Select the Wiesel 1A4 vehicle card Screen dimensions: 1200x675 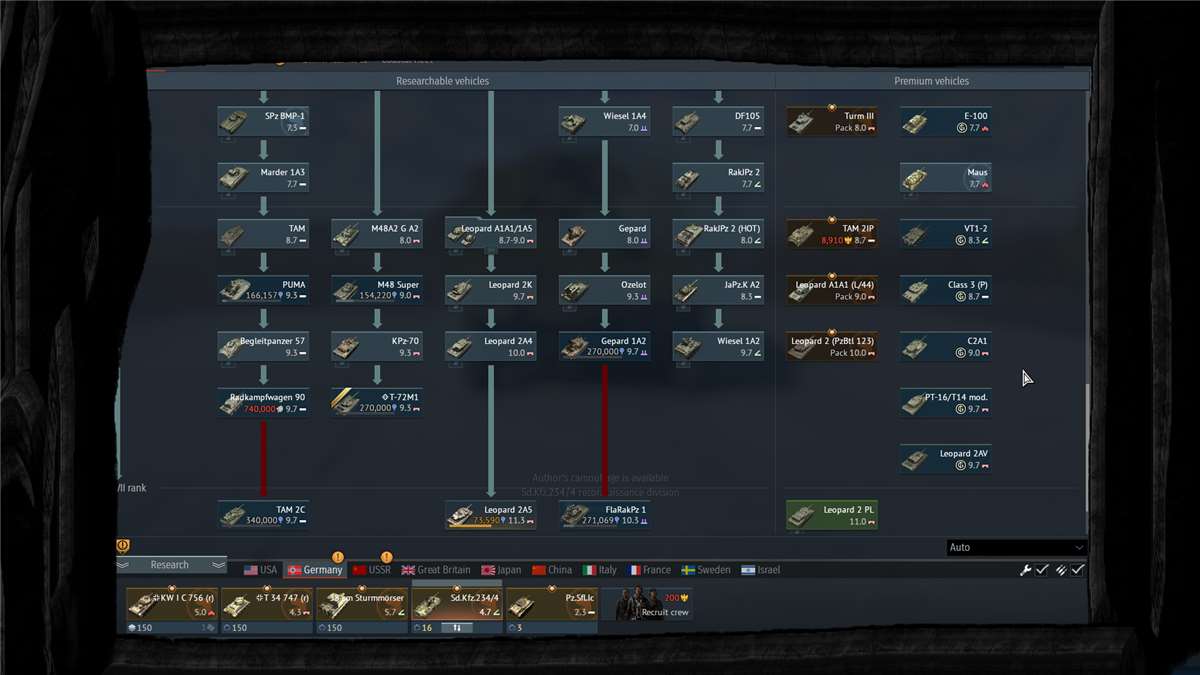pos(604,122)
